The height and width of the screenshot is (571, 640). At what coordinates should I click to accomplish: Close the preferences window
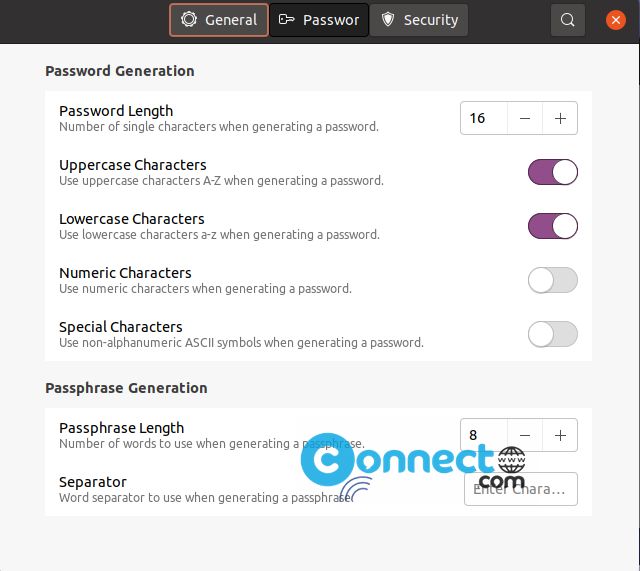click(x=616, y=20)
